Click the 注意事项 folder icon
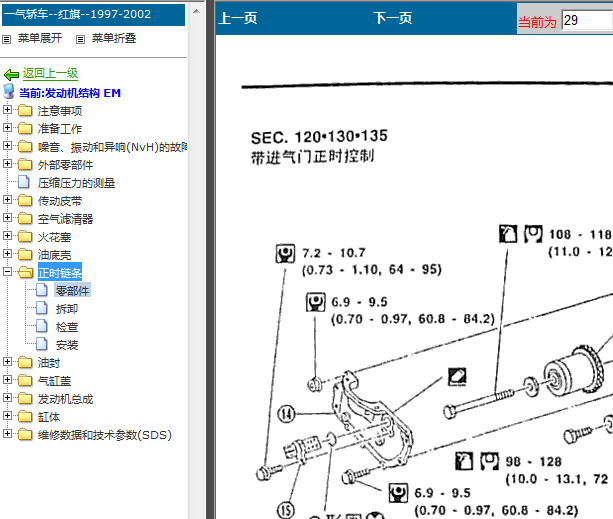 point(25,111)
